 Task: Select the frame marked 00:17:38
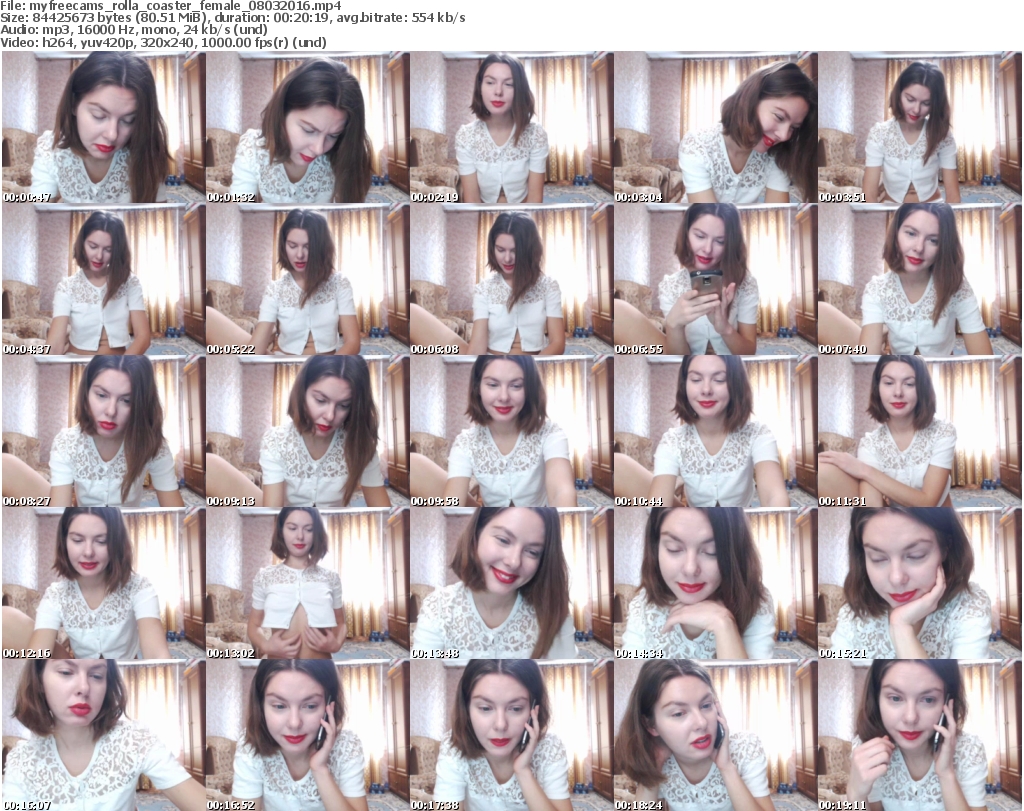coord(511,736)
